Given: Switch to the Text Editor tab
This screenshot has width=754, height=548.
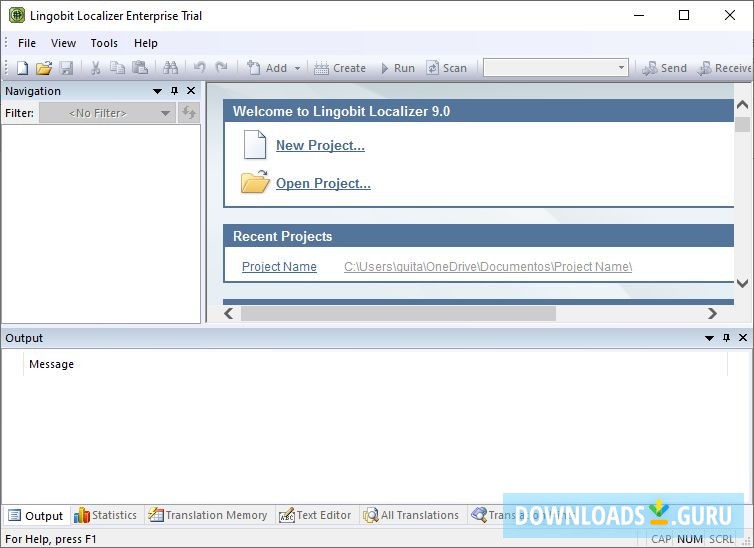Looking at the screenshot, I should [x=315, y=515].
